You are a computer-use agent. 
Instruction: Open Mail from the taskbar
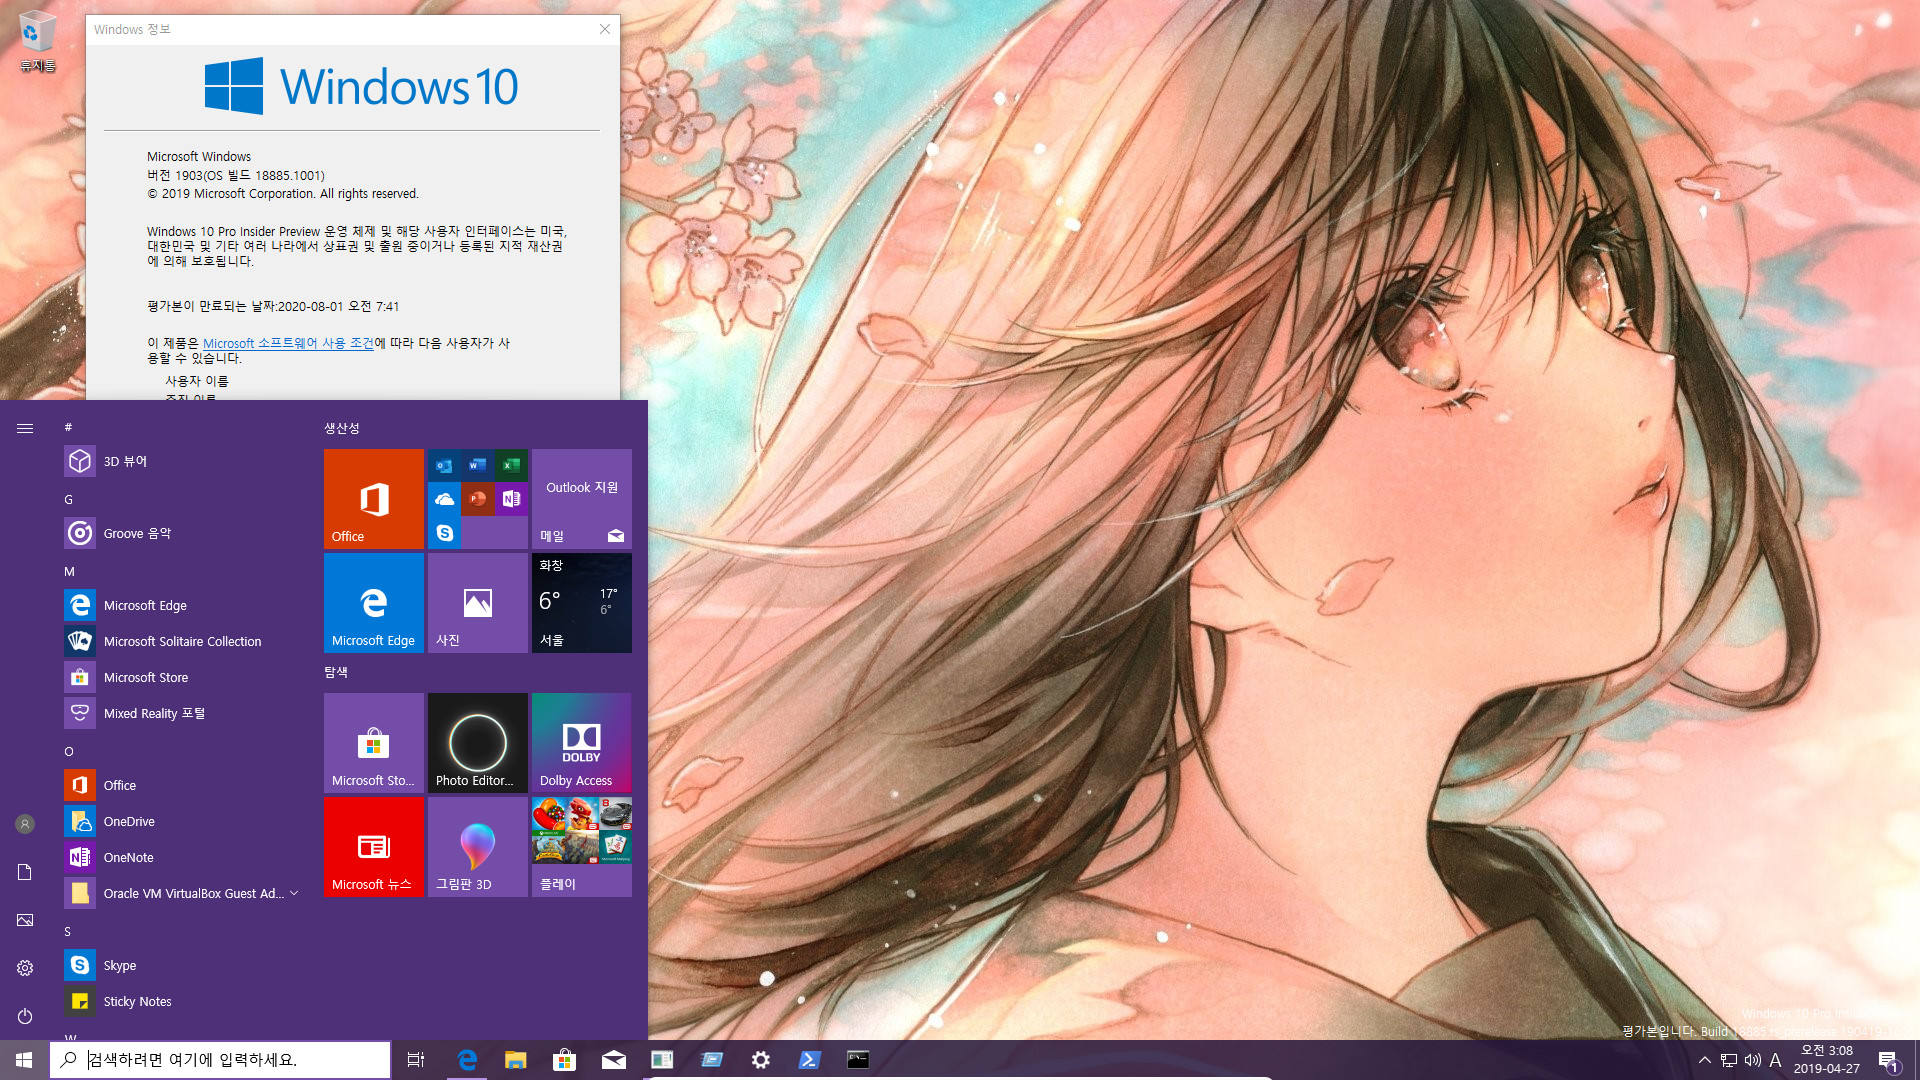click(614, 1060)
